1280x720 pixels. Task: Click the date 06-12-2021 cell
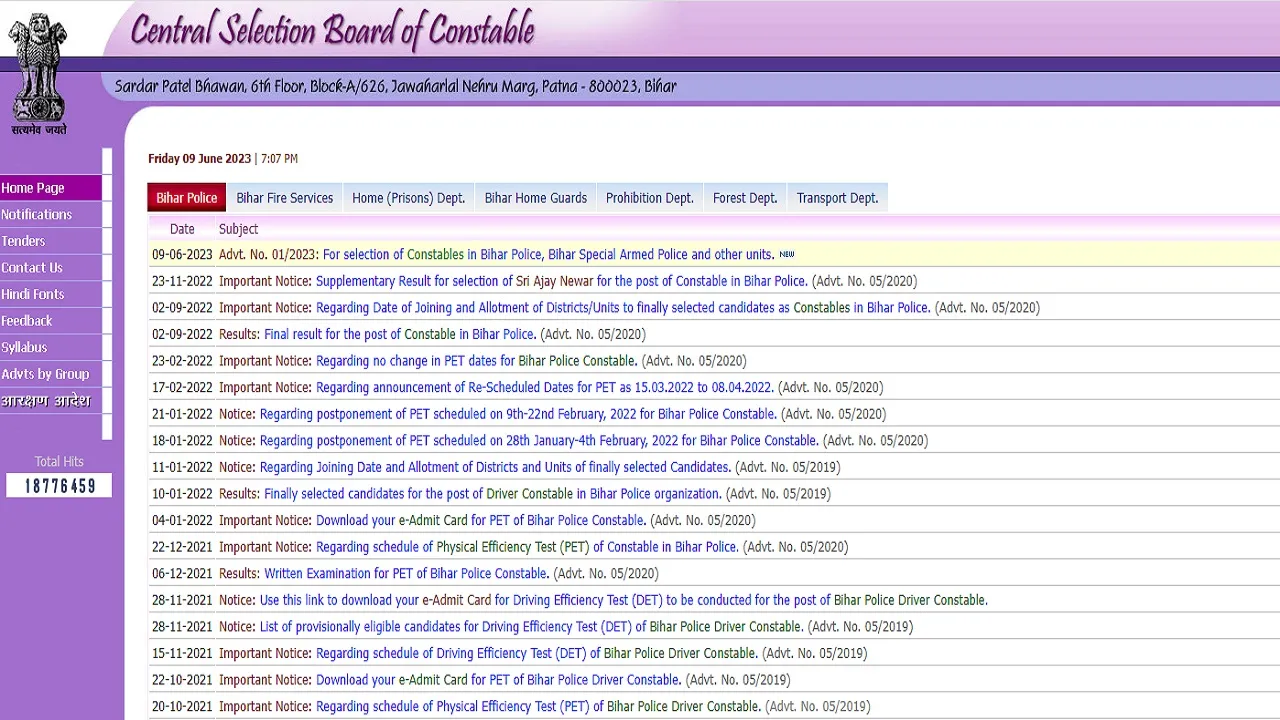[x=182, y=574]
